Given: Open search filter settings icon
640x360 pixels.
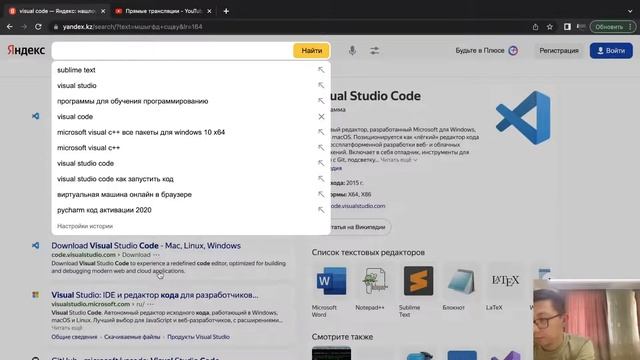Looking at the screenshot, I should coord(374,51).
